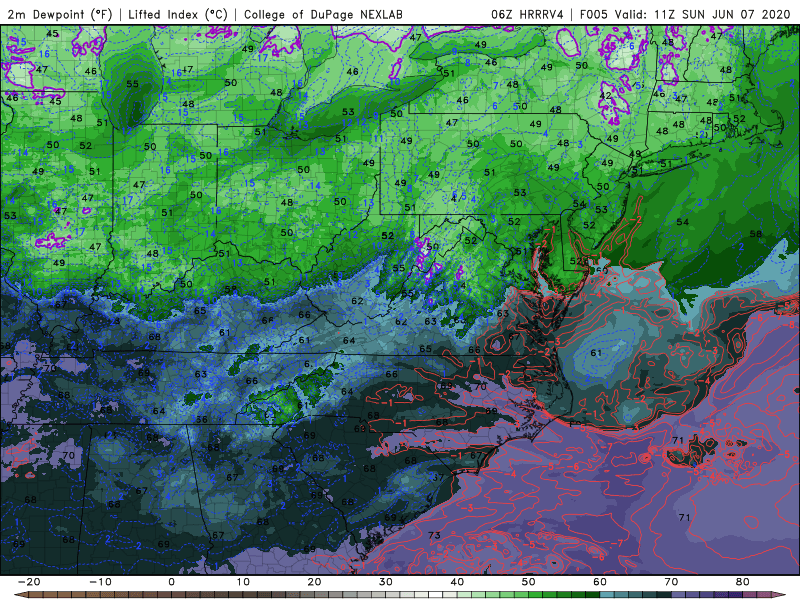The image size is (800, 600).
Task: Click the "F005" forecast hour label
Action: [x=594, y=14]
